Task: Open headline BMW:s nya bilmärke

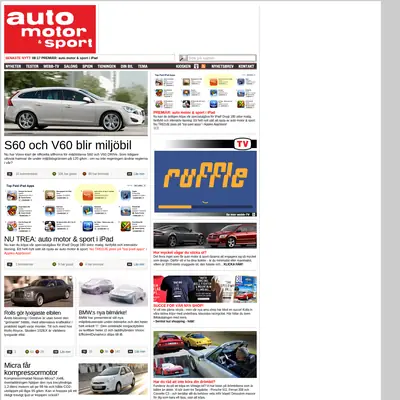Action: pos(103,313)
